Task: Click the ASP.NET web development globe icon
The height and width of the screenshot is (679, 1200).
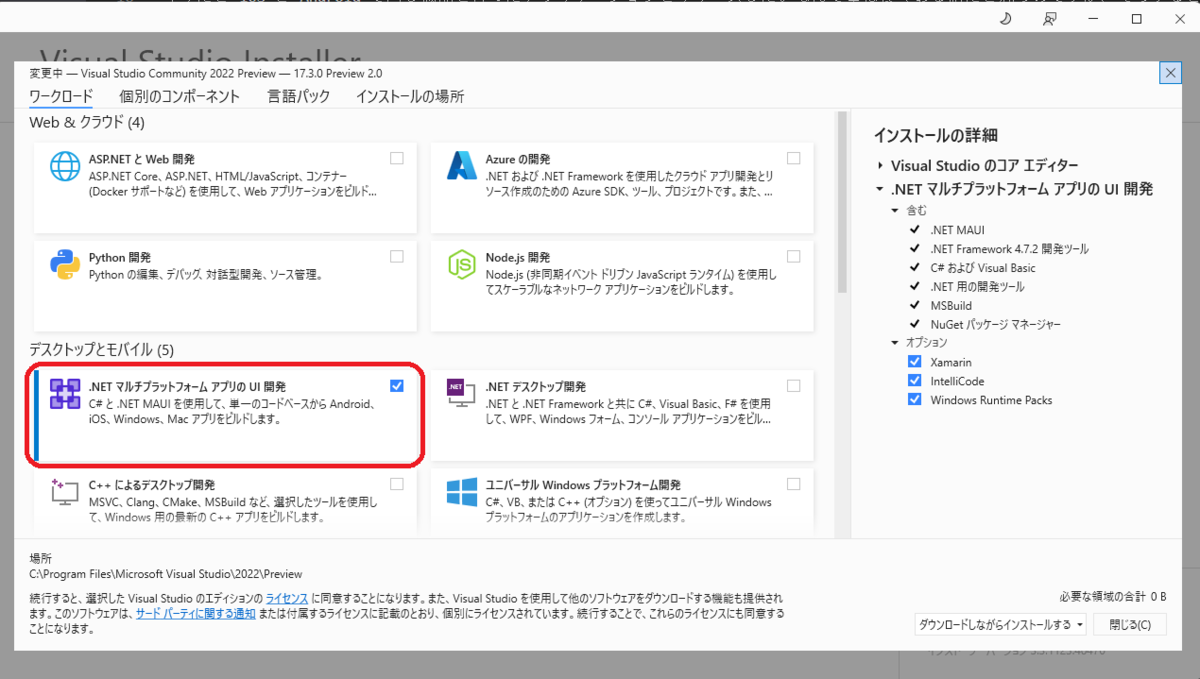Action: pyautogui.click(x=65, y=167)
